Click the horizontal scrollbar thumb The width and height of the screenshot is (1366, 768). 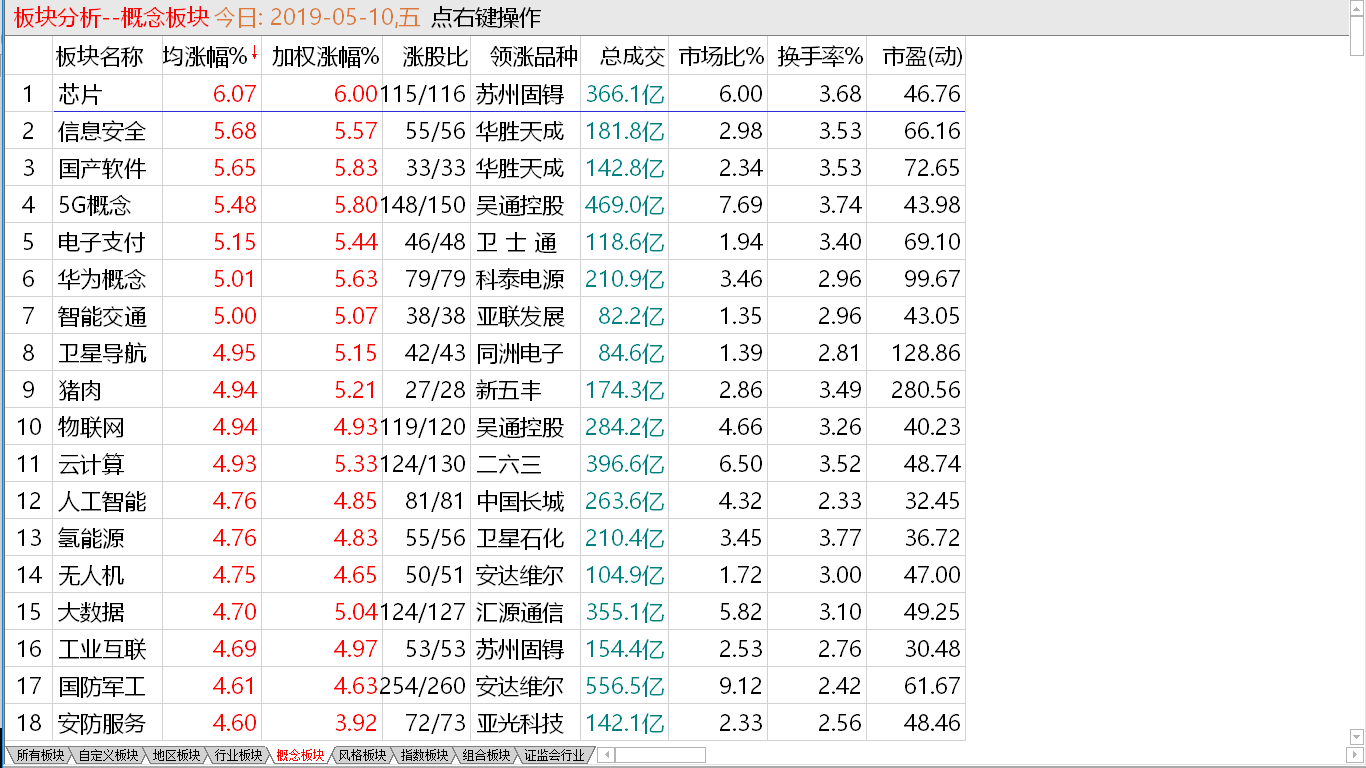pos(660,755)
